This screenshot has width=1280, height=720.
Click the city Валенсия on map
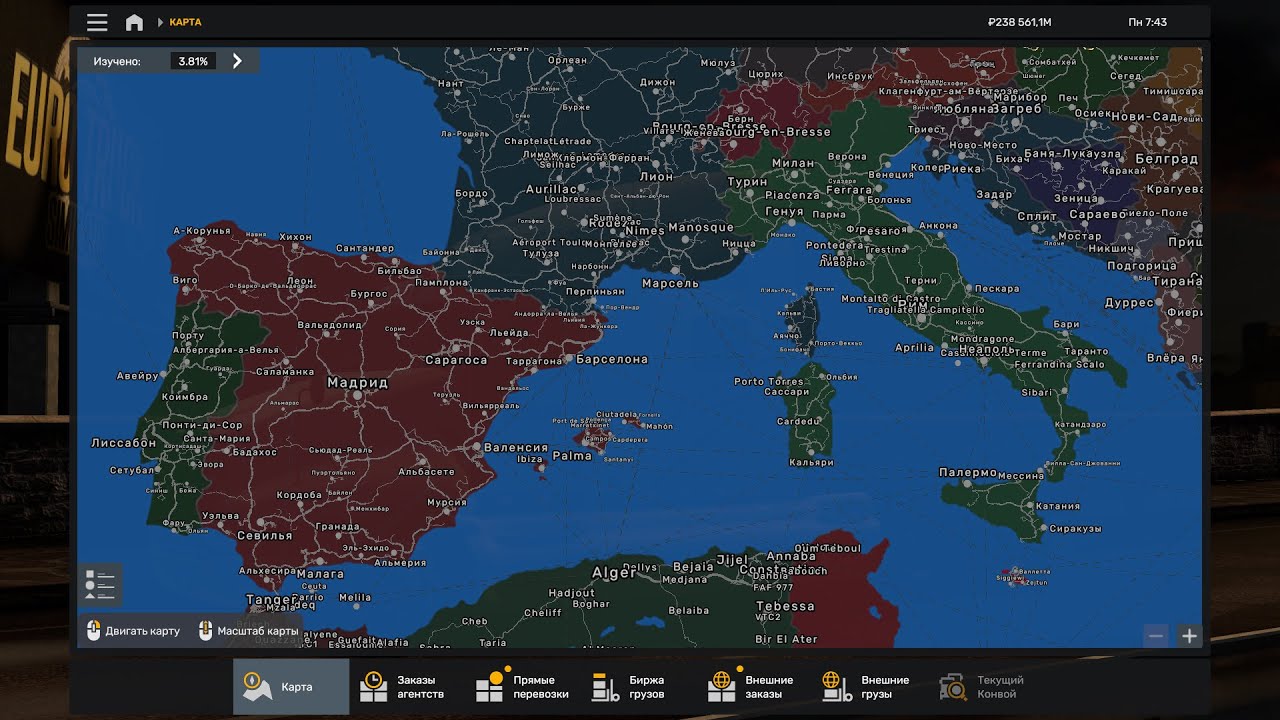pos(515,448)
